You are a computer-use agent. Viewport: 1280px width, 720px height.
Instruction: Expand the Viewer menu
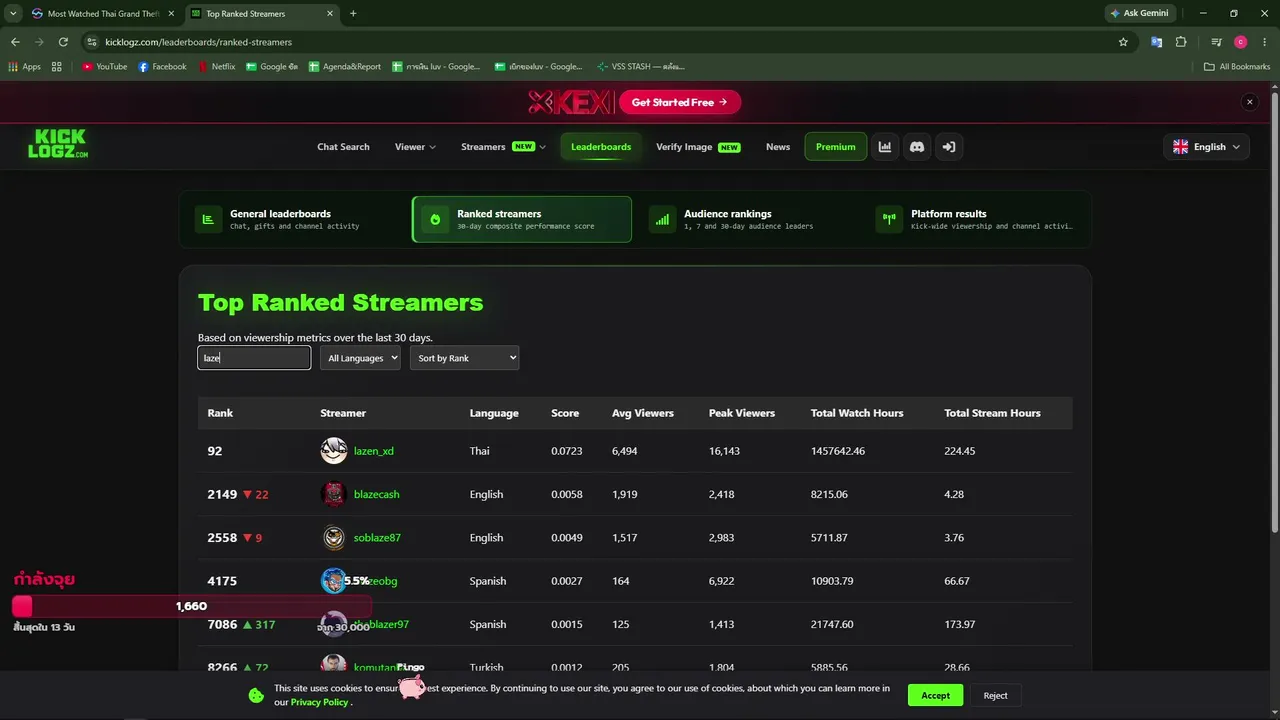[x=415, y=147]
